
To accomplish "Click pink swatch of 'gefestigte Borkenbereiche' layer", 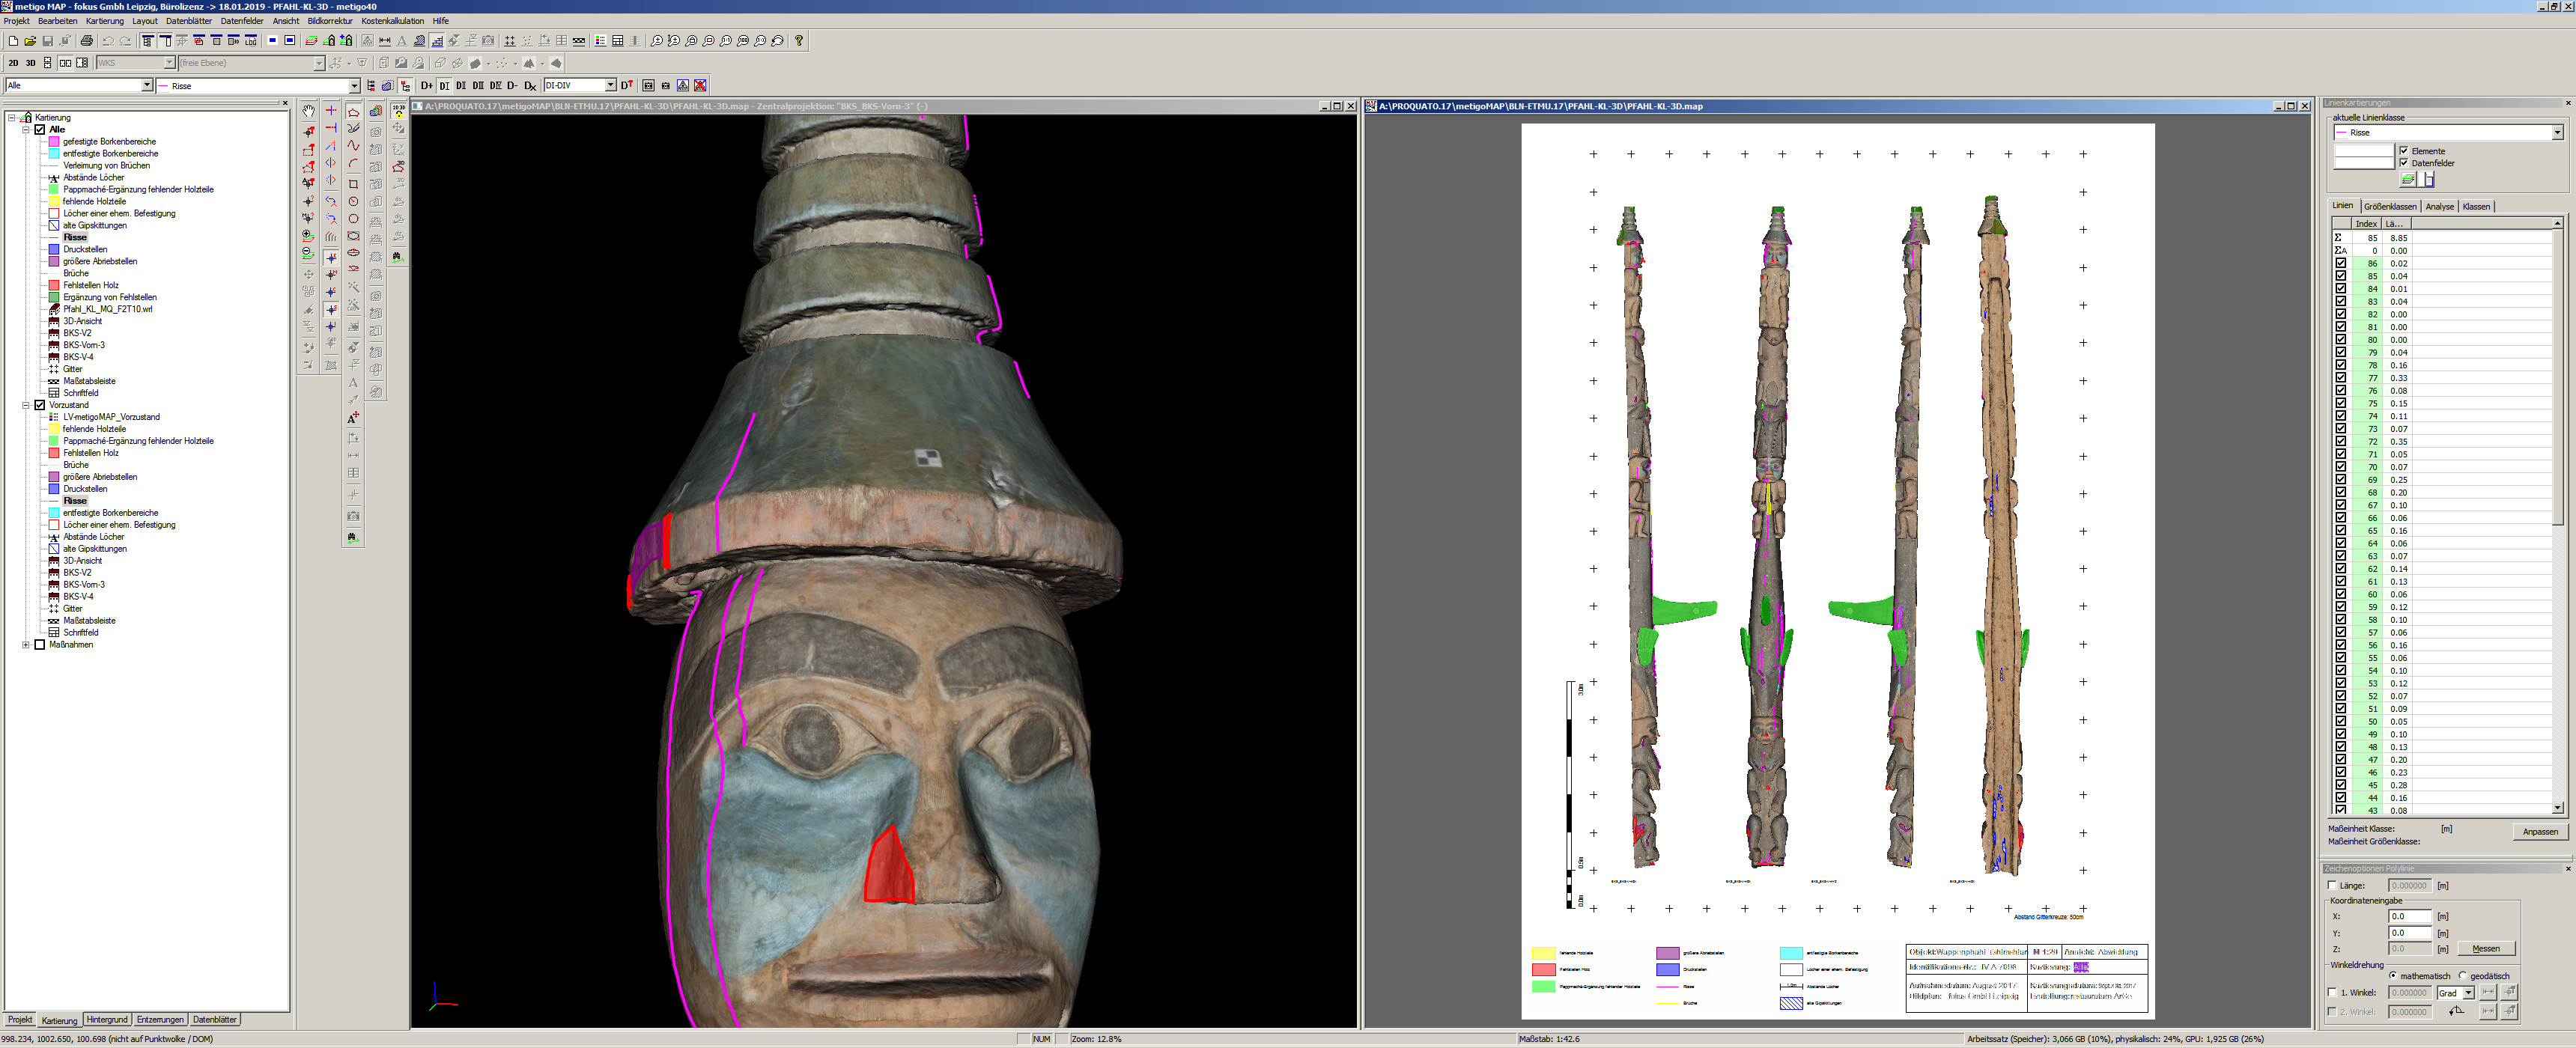I will [54, 142].
